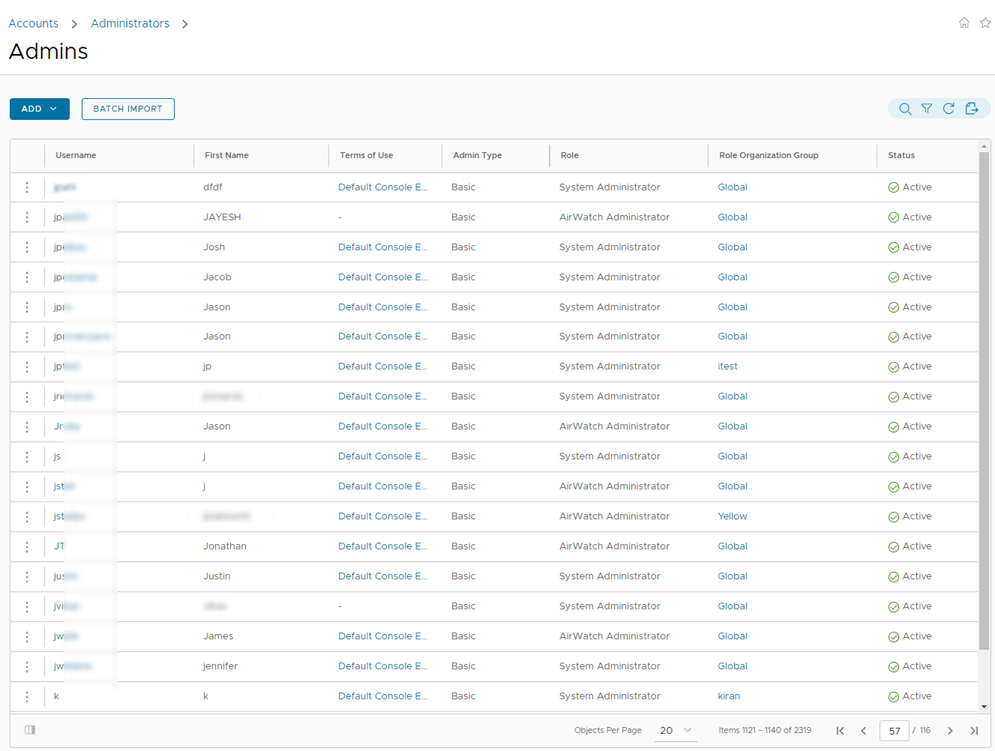Sort by Status column header
The height and width of the screenshot is (751, 995).
[x=901, y=155]
